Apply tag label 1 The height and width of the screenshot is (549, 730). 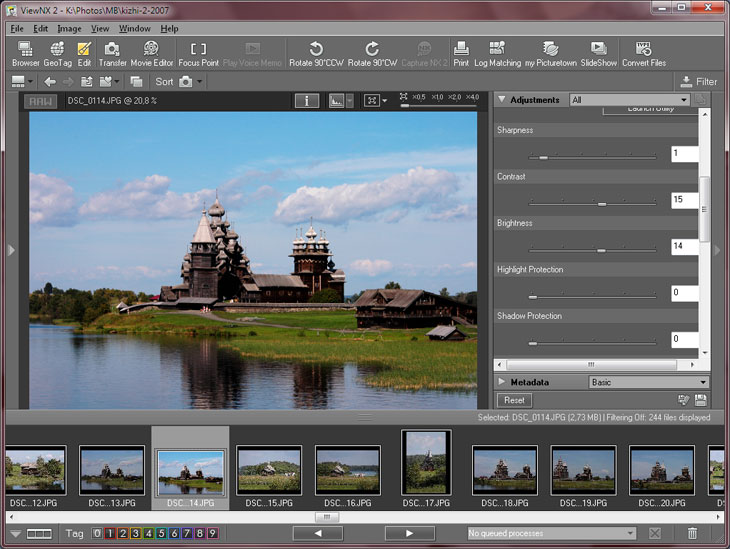click(x=109, y=533)
